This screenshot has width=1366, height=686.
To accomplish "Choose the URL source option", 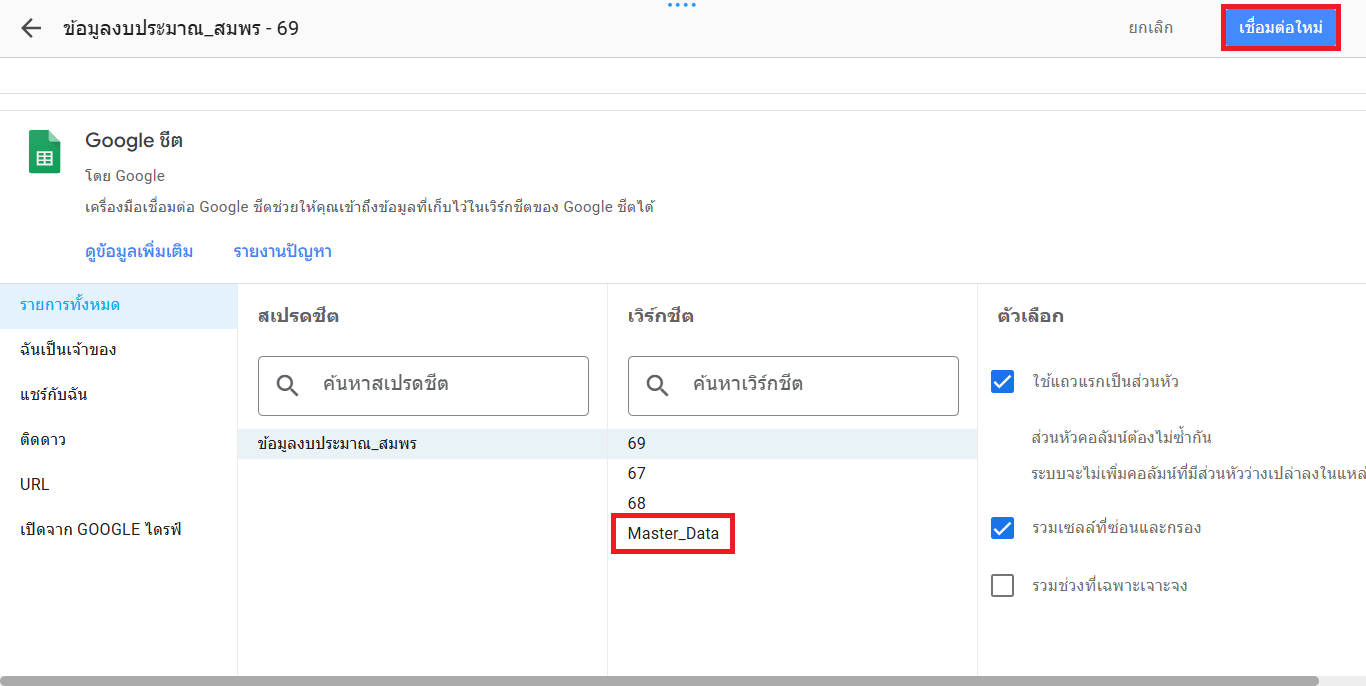I will click(35, 485).
